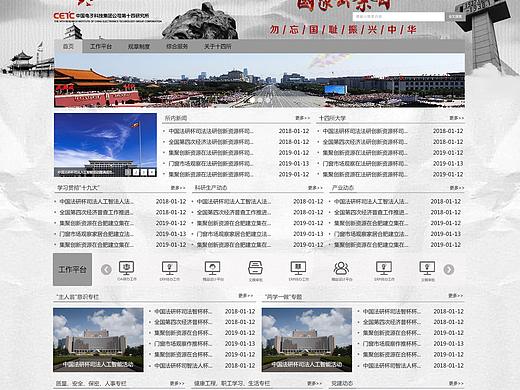
Task: Click 更多>> beside 党建动态 at the bottom
Action: (456, 384)
